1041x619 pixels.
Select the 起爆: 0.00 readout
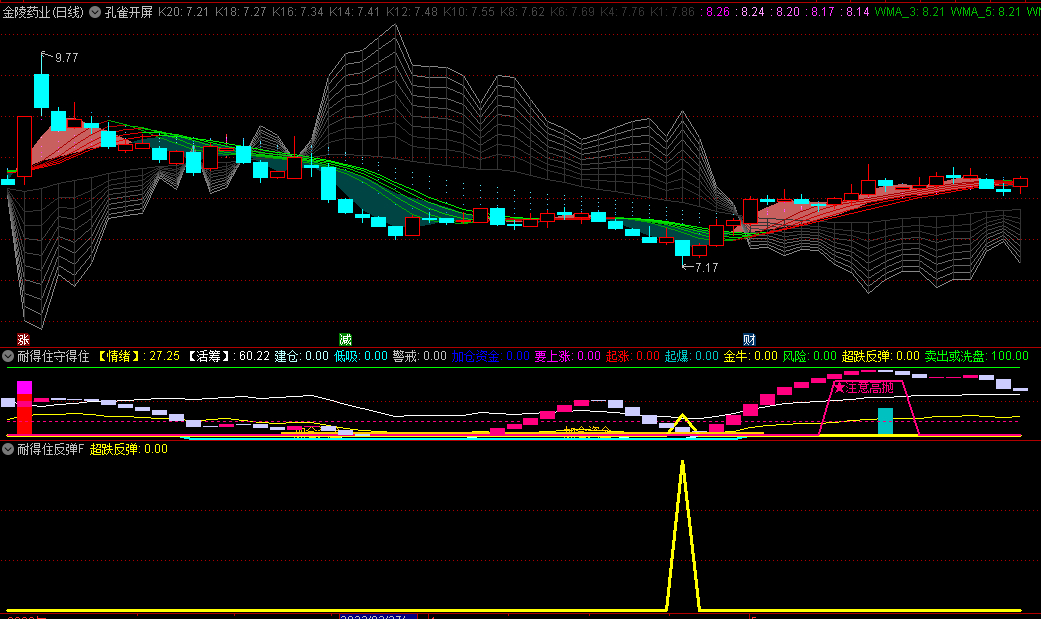click(692, 356)
